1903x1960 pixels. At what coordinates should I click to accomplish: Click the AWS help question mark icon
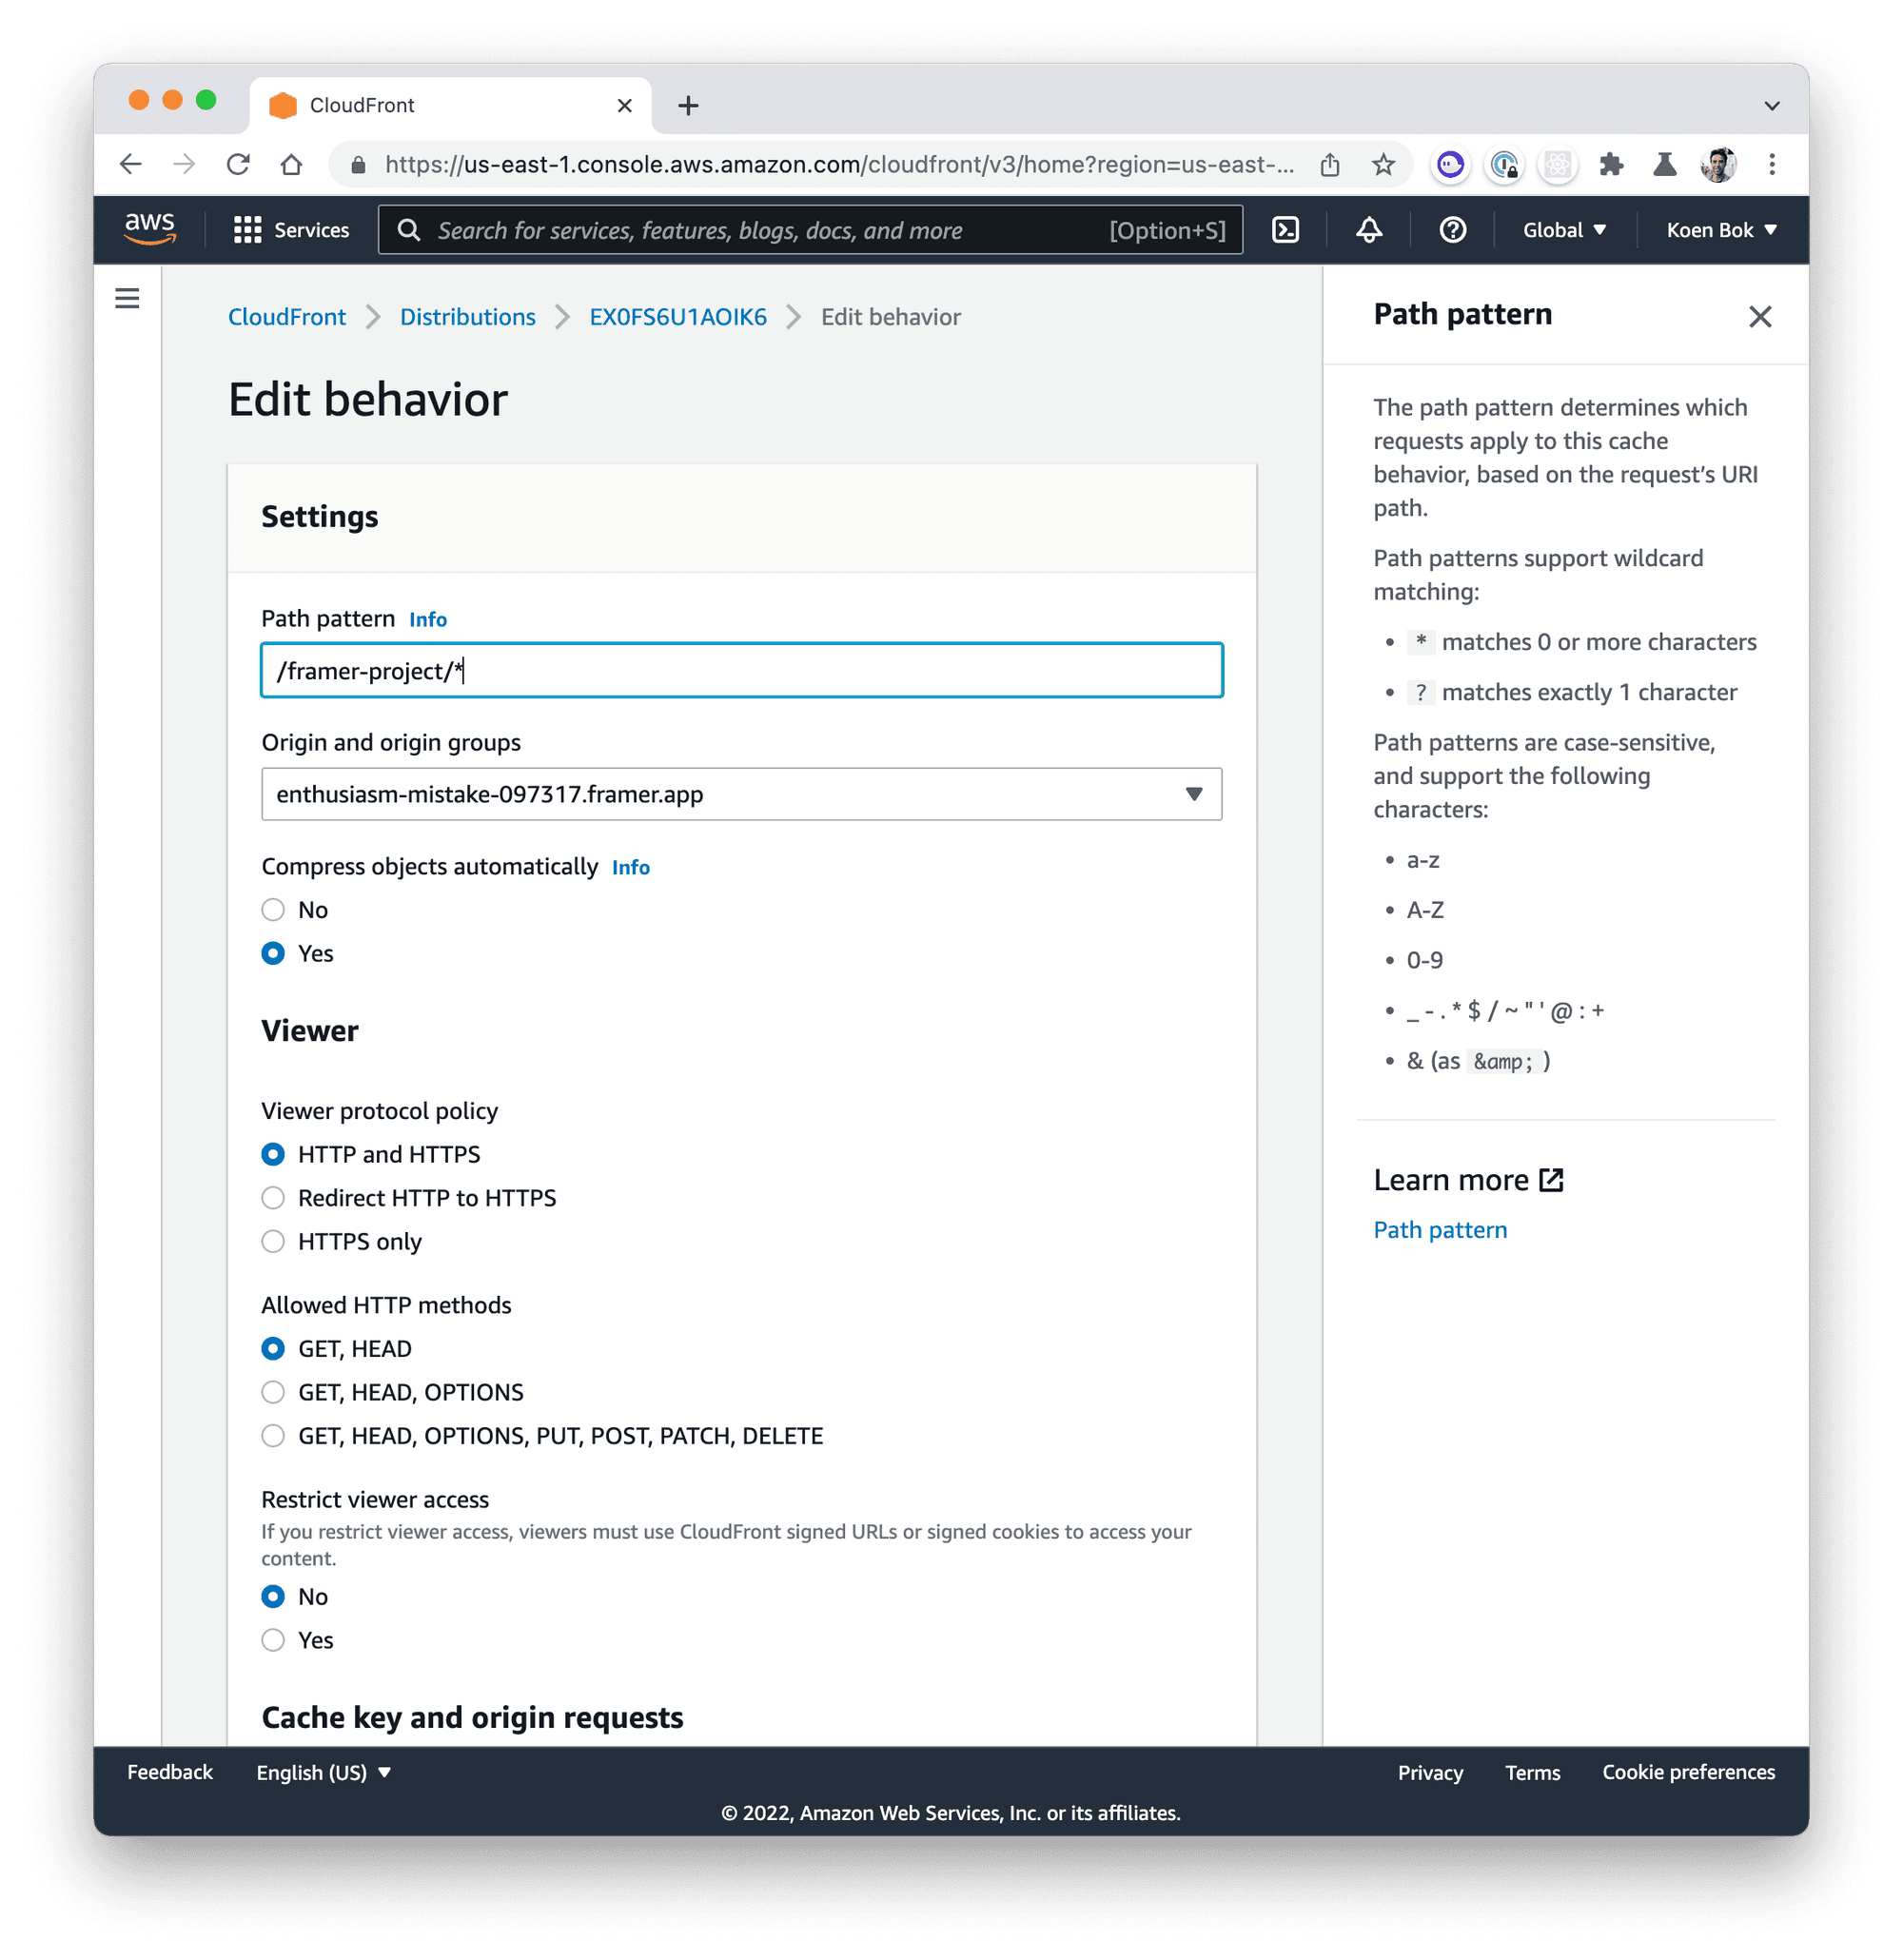tap(1452, 230)
